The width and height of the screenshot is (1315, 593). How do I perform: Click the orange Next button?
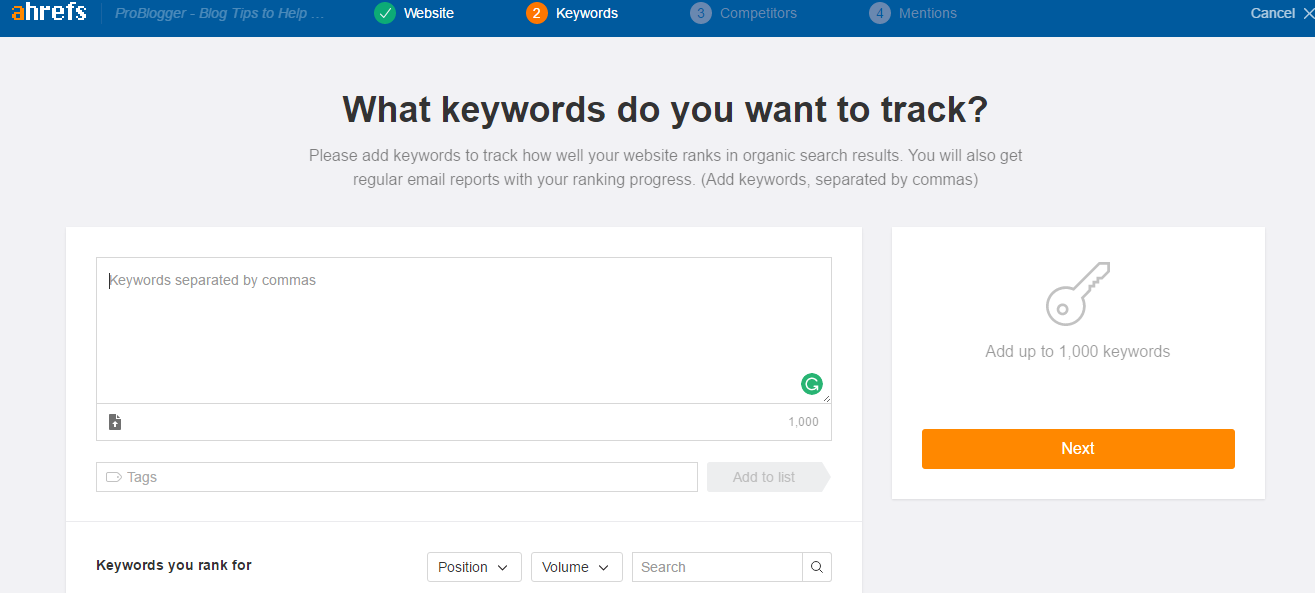(1078, 449)
